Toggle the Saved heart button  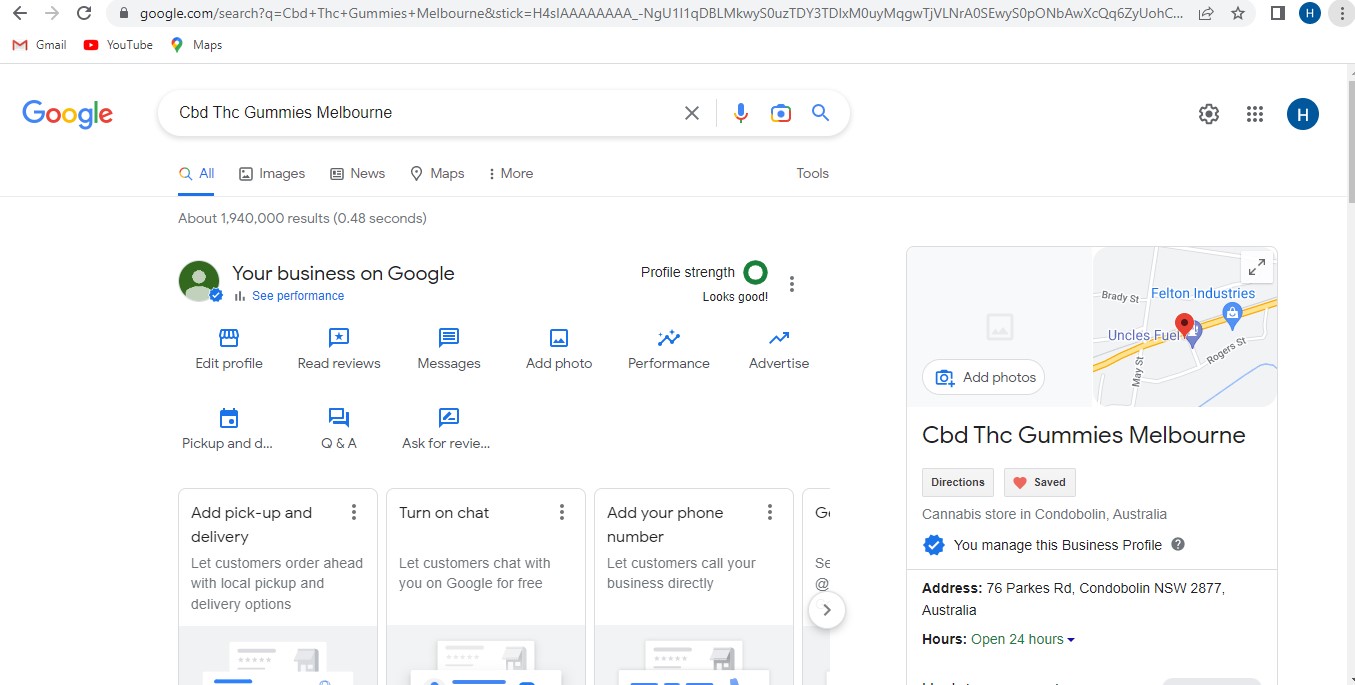pos(1040,482)
